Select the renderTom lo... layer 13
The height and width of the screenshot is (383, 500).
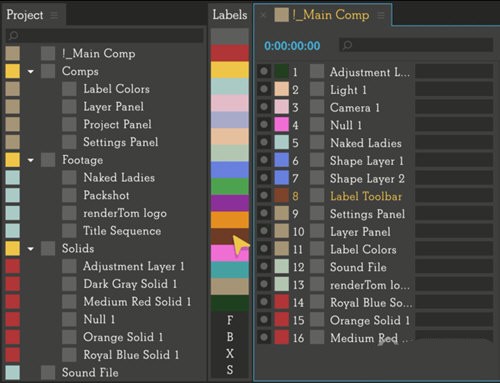(x=370, y=285)
